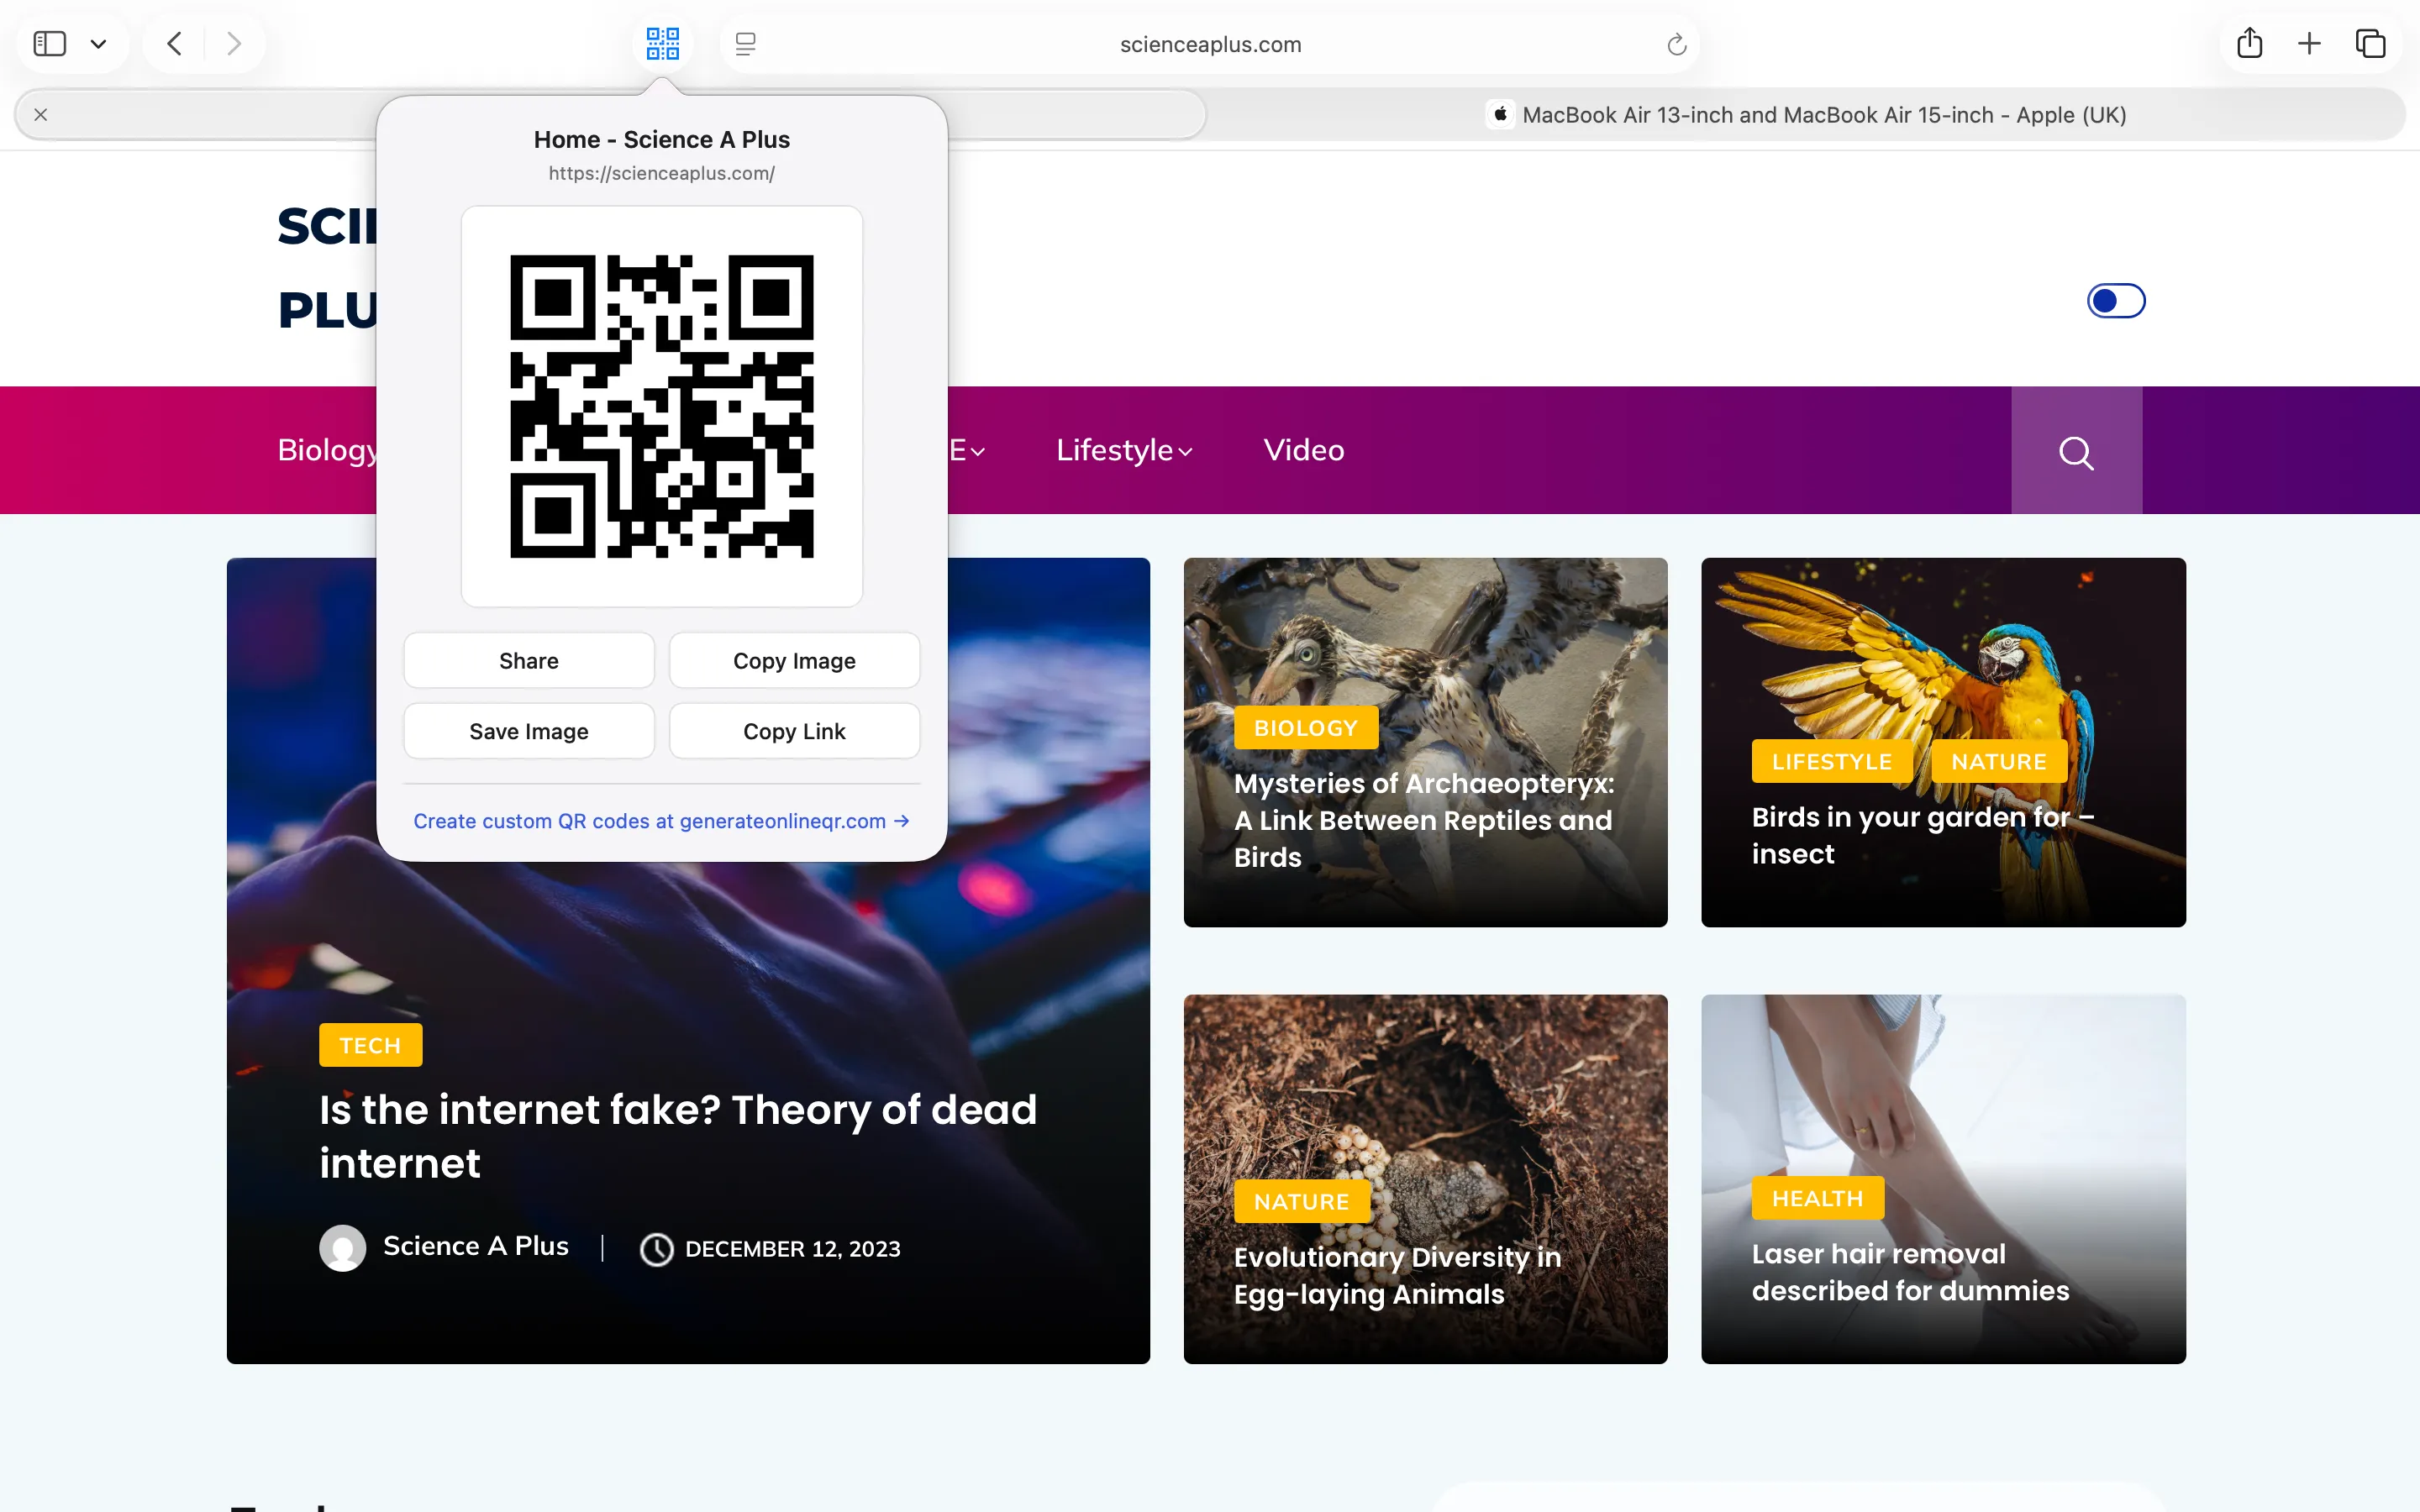Click the Science Plus site logo

point(327,268)
